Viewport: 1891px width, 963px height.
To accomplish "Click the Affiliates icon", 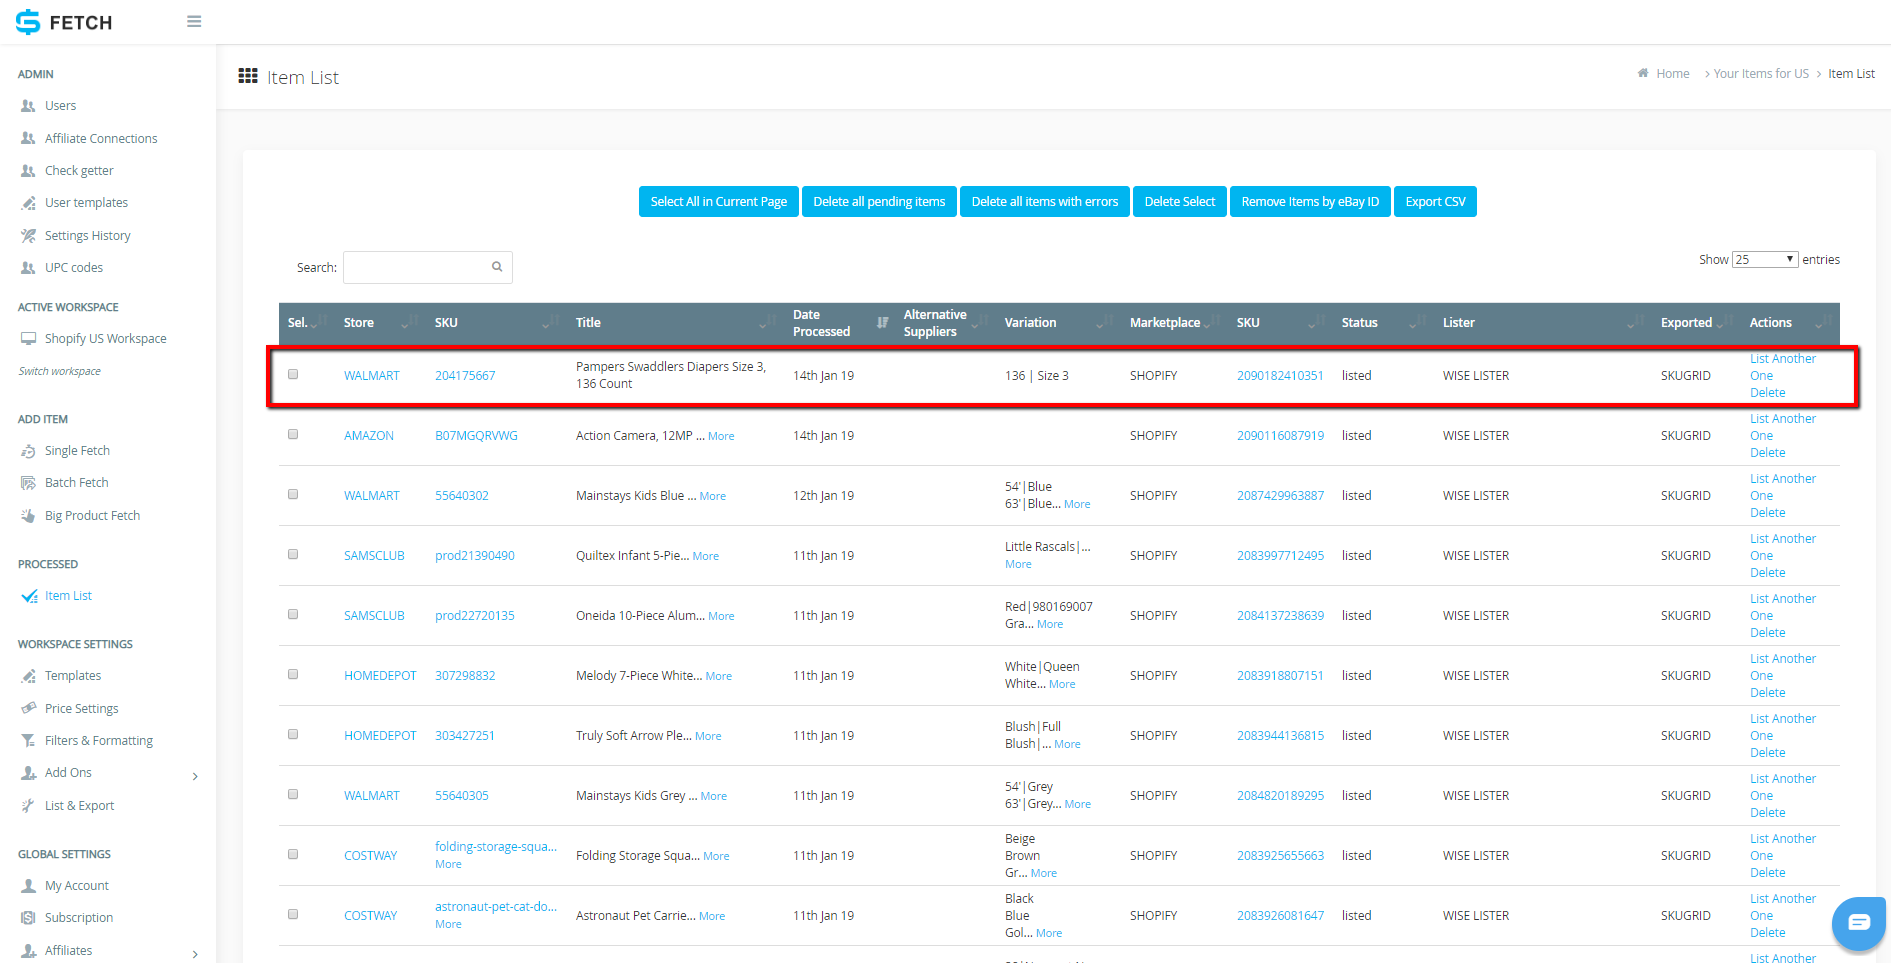I will tap(28, 951).
